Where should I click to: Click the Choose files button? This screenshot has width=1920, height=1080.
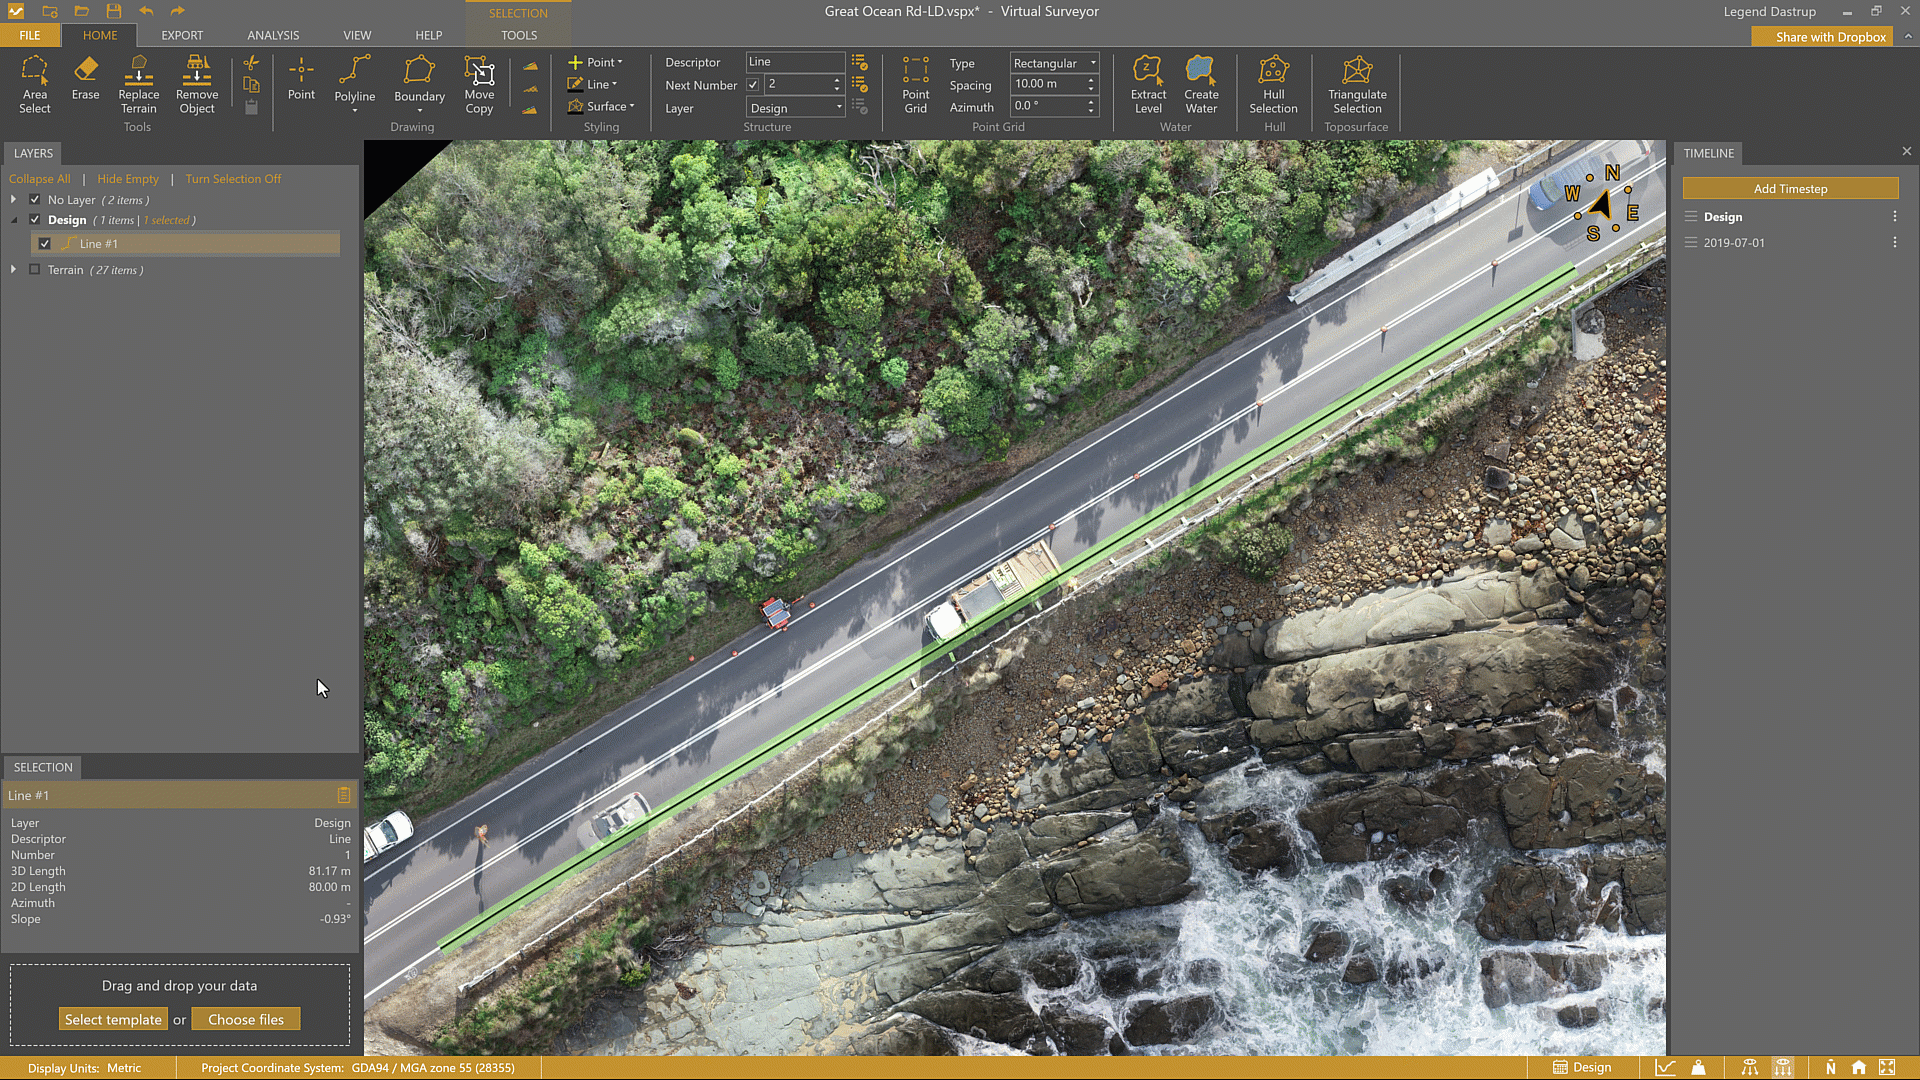tap(246, 1020)
